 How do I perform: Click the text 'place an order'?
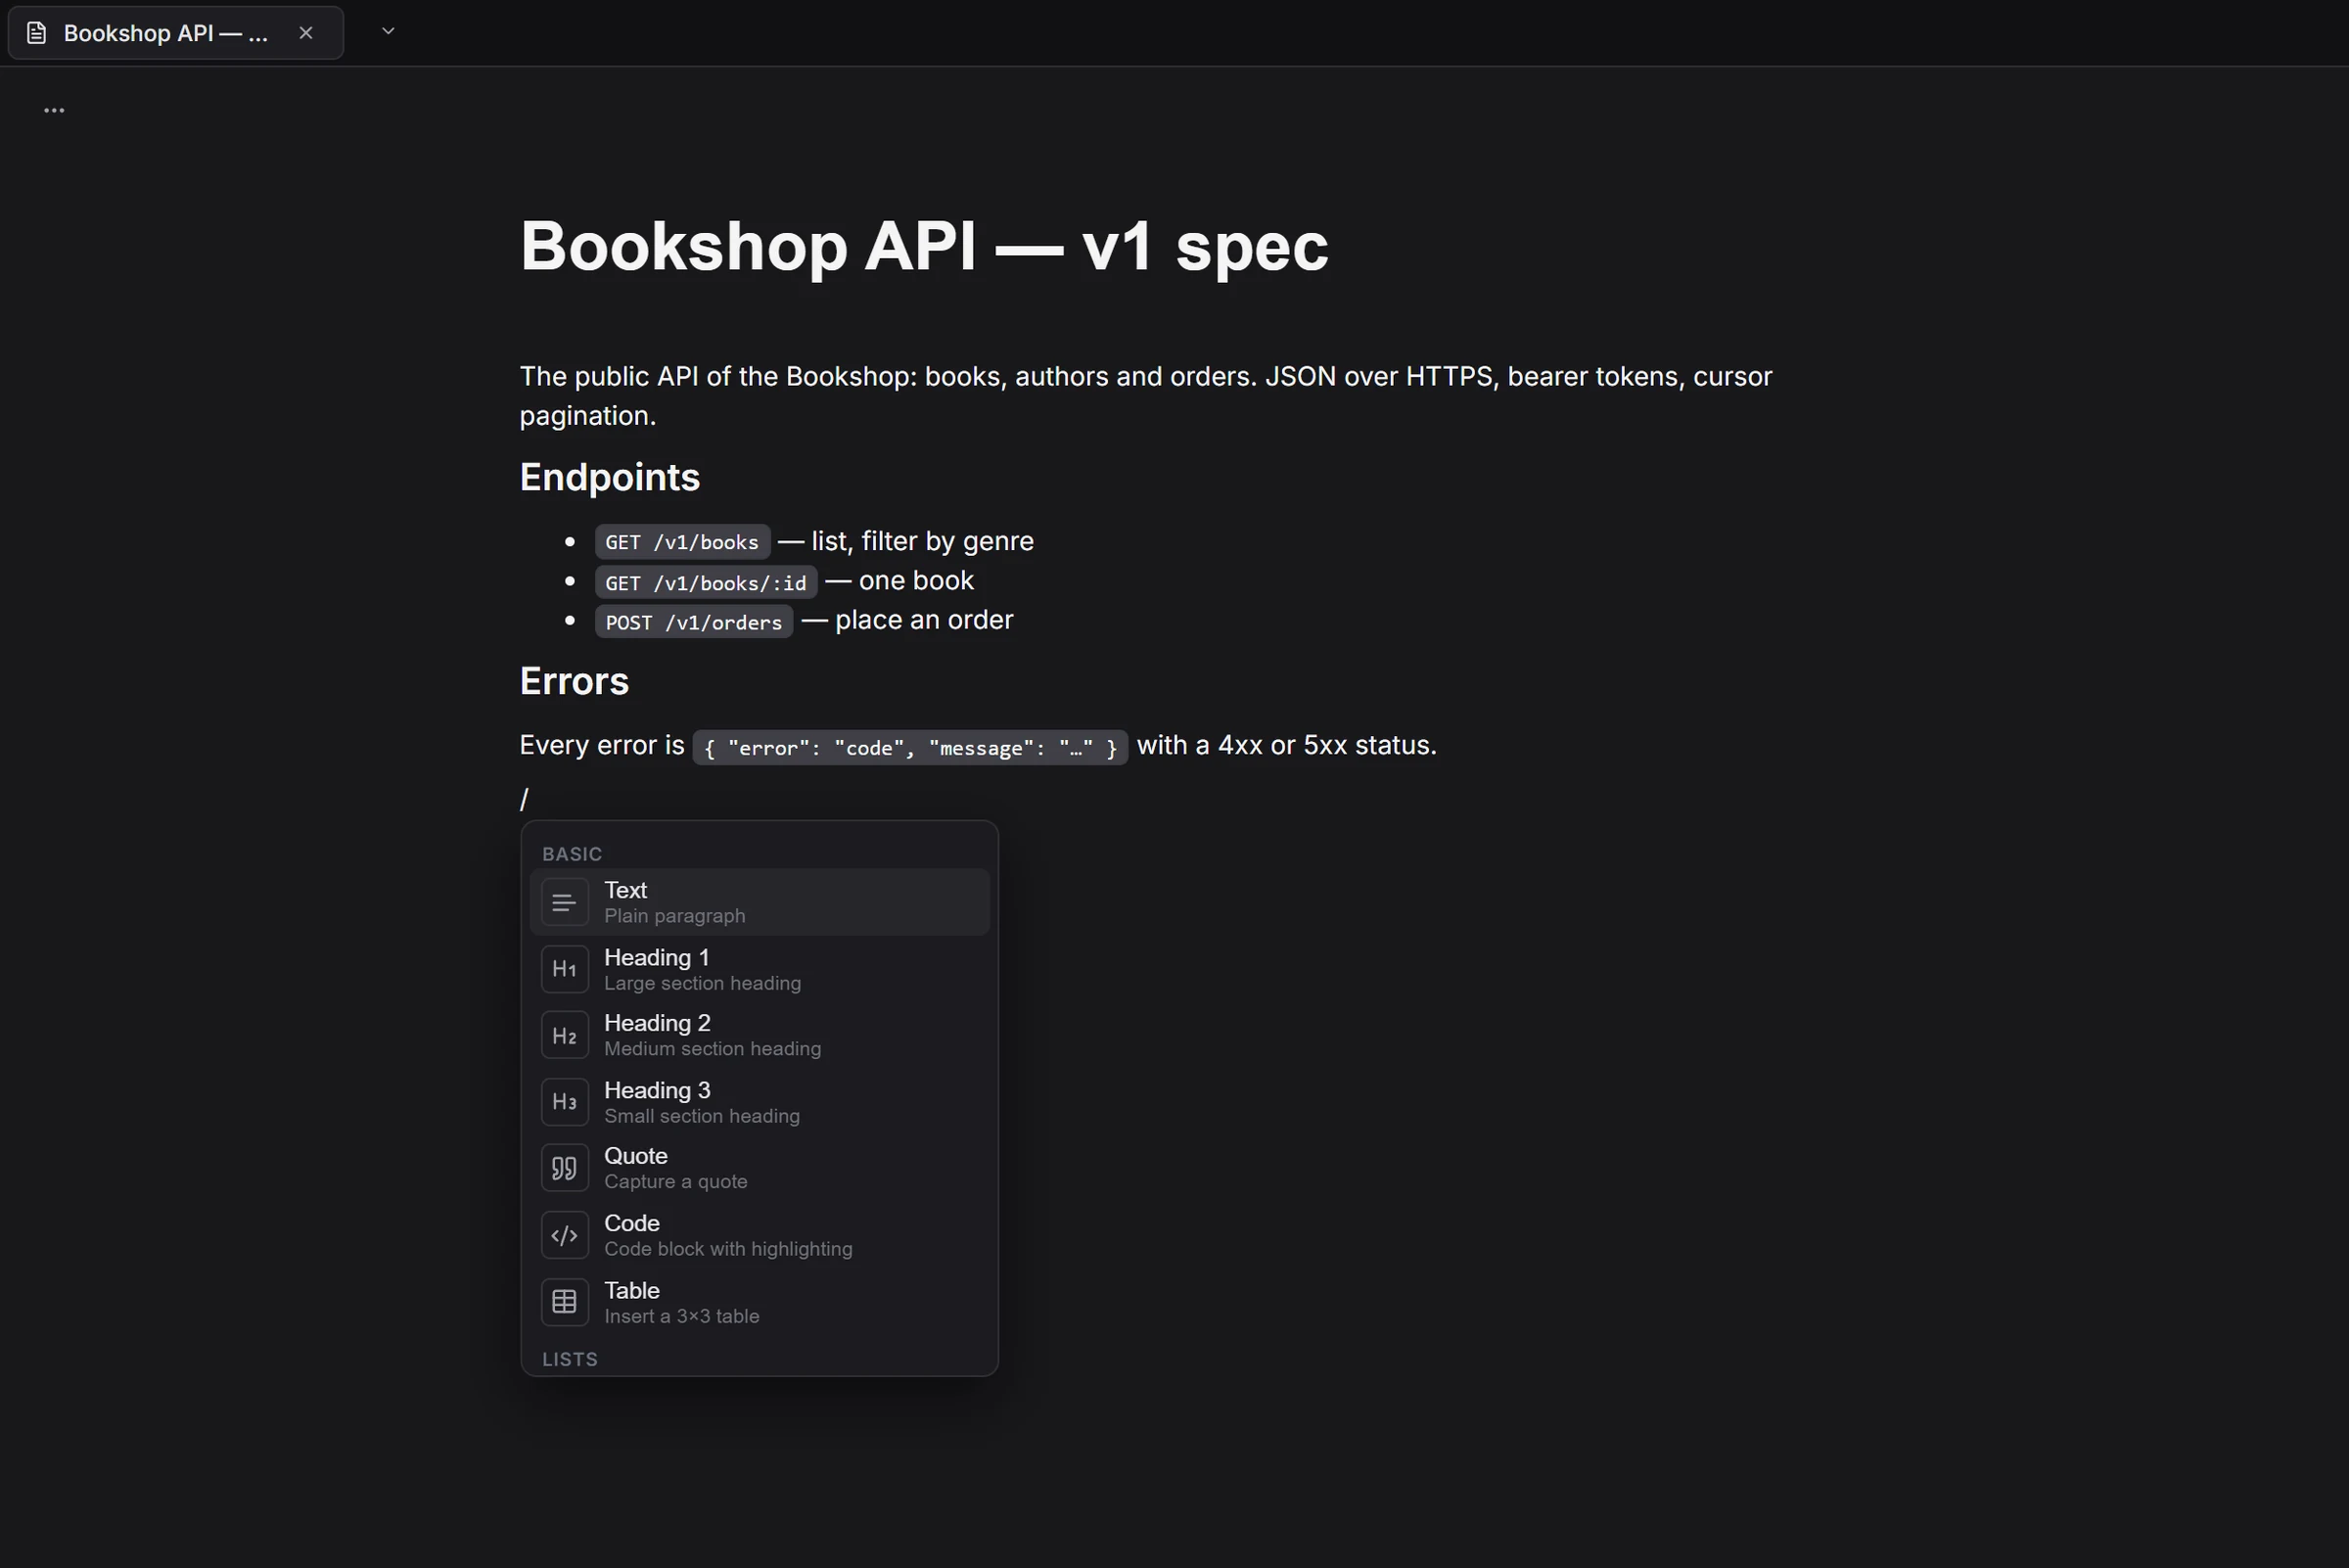(x=924, y=620)
